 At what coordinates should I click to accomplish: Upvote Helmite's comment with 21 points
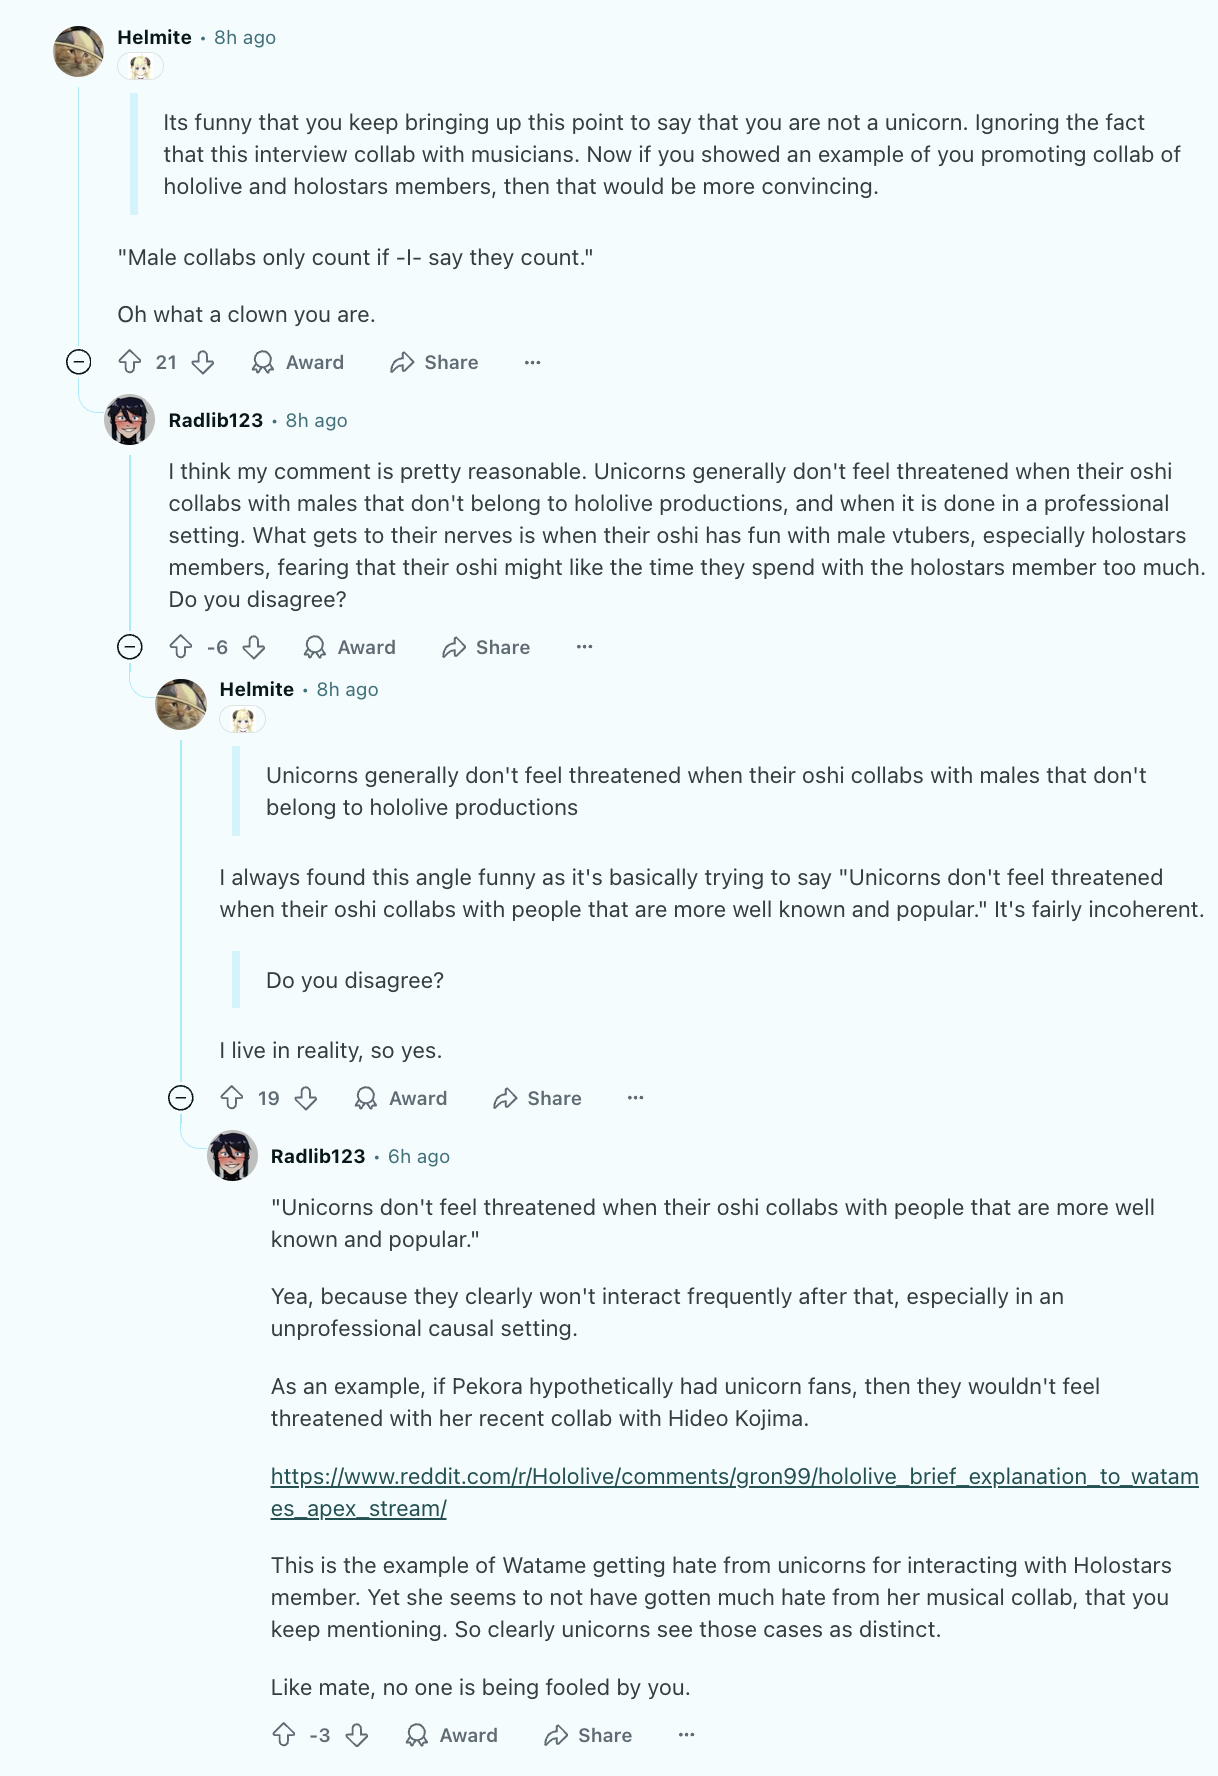click(130, 362)
